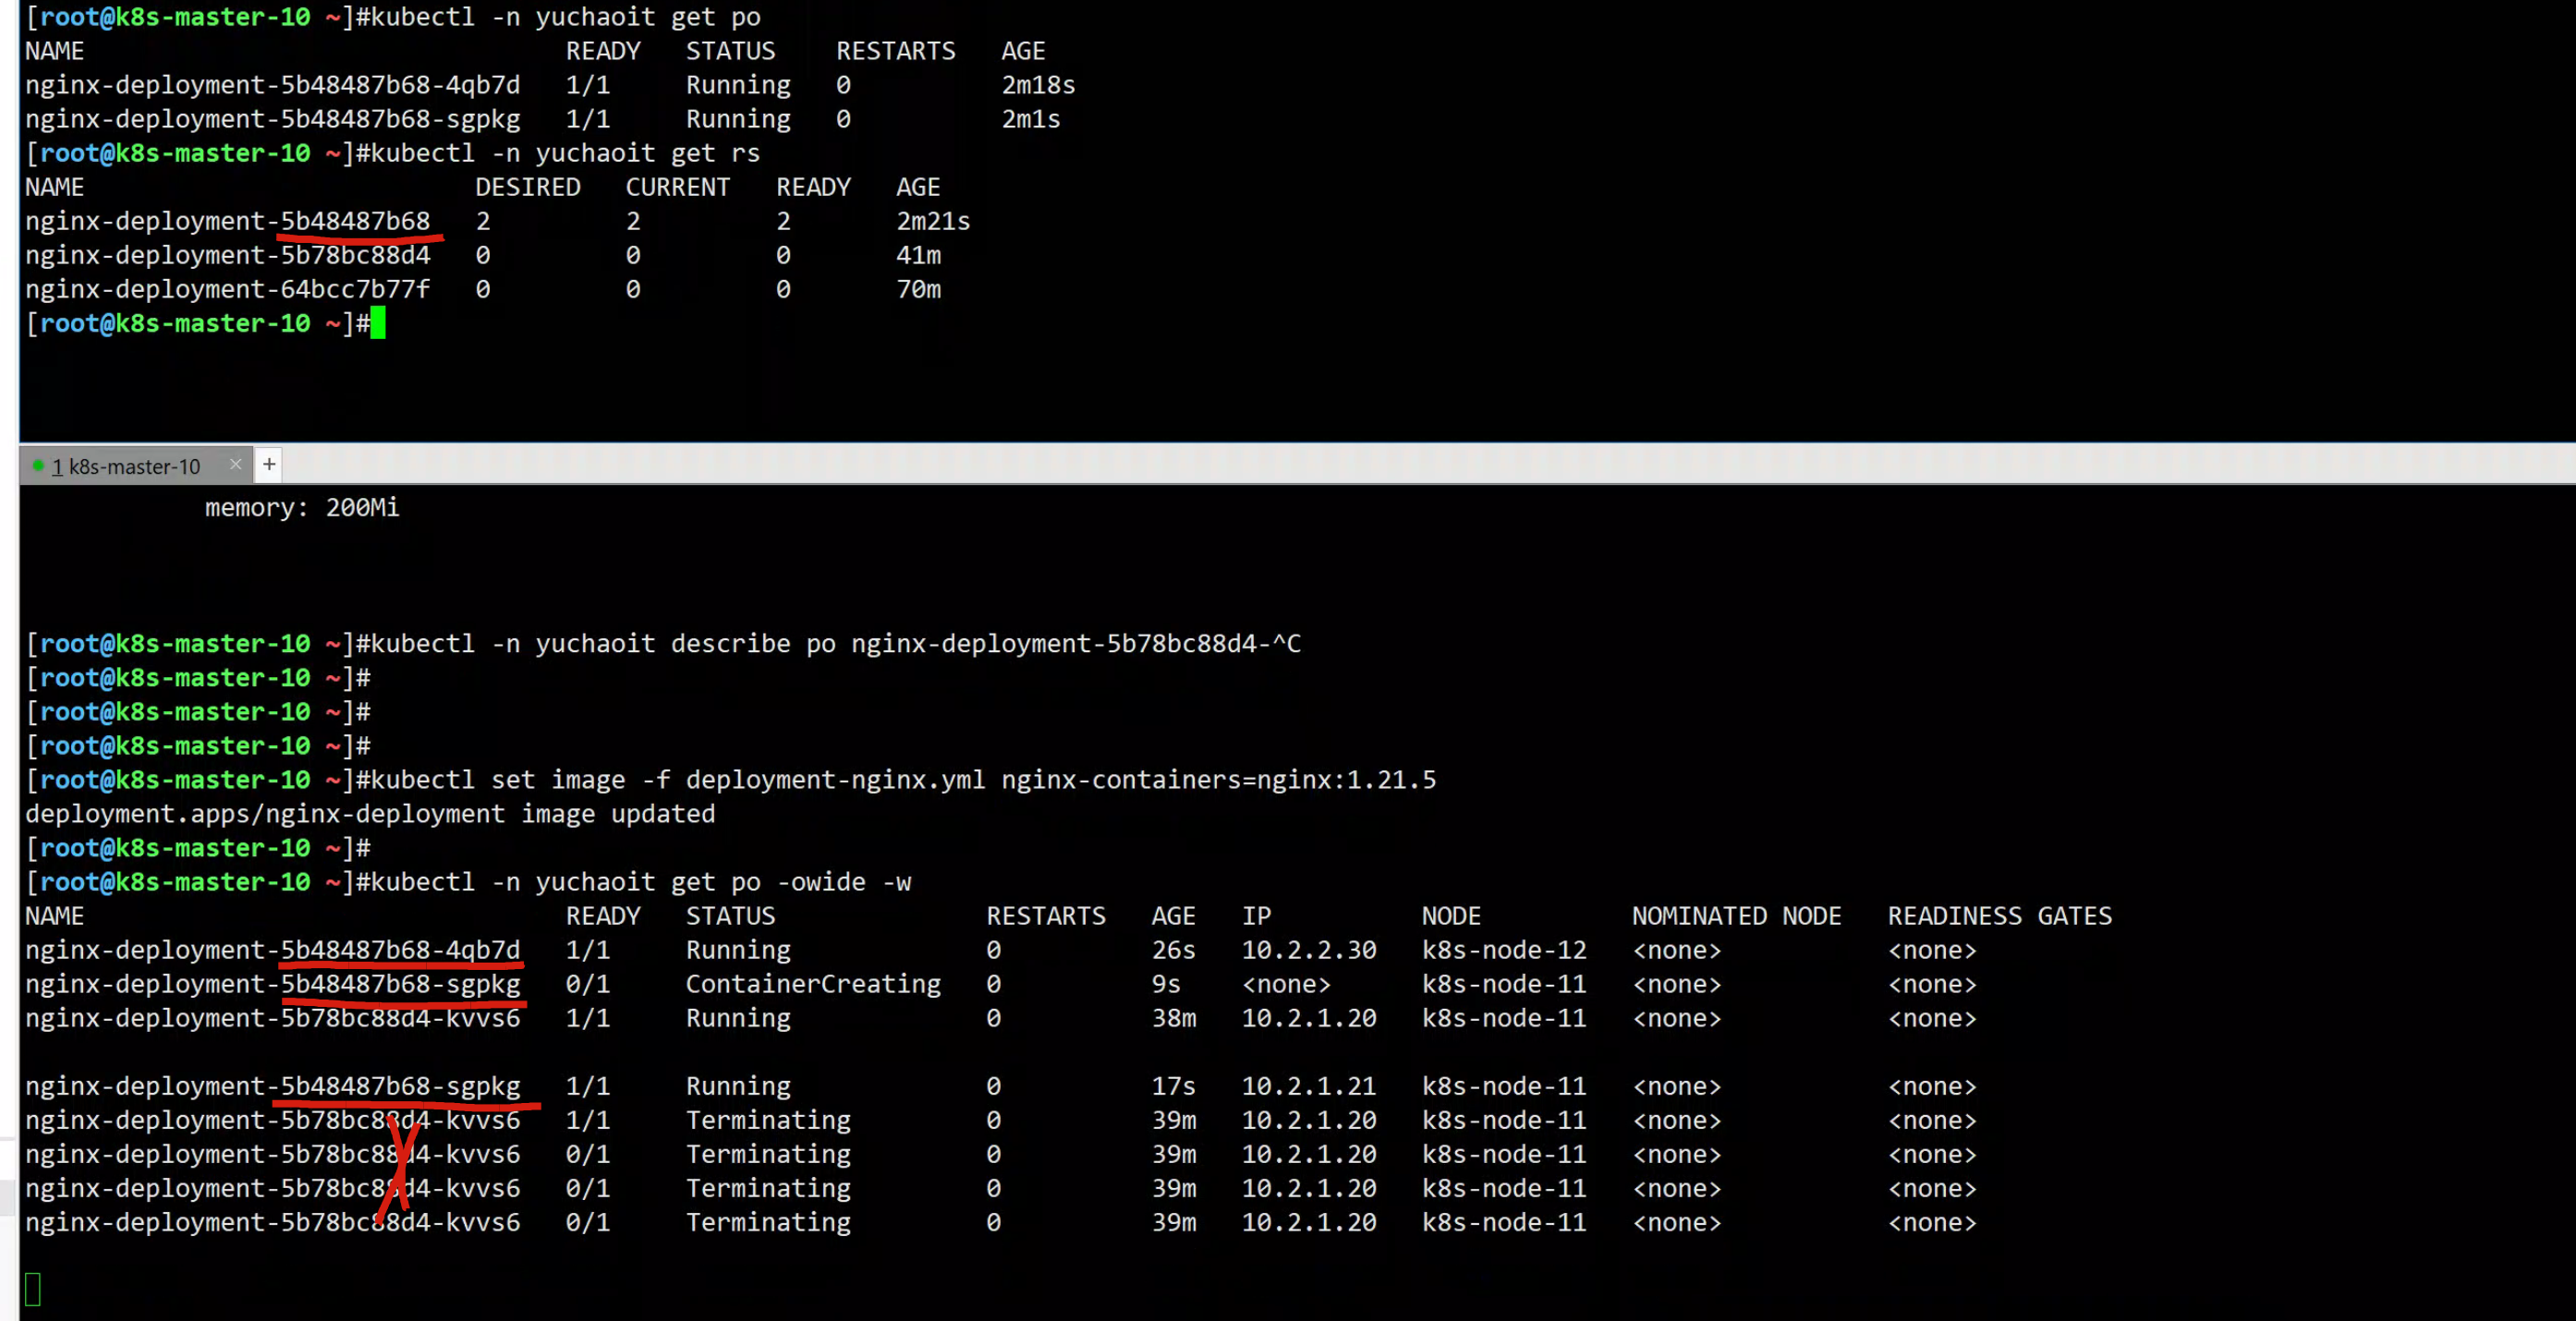
Task: Click the solid green cursor in top pane
Action: point(378,323)
